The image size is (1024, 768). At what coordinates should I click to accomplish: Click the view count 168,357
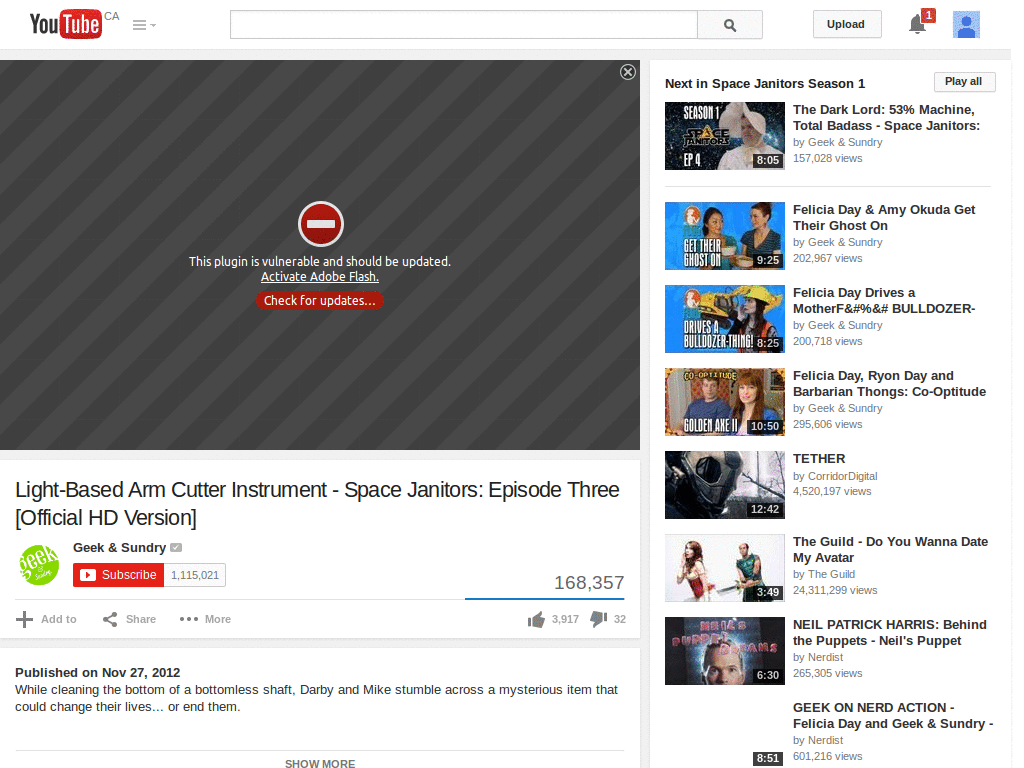click(589, 583)
